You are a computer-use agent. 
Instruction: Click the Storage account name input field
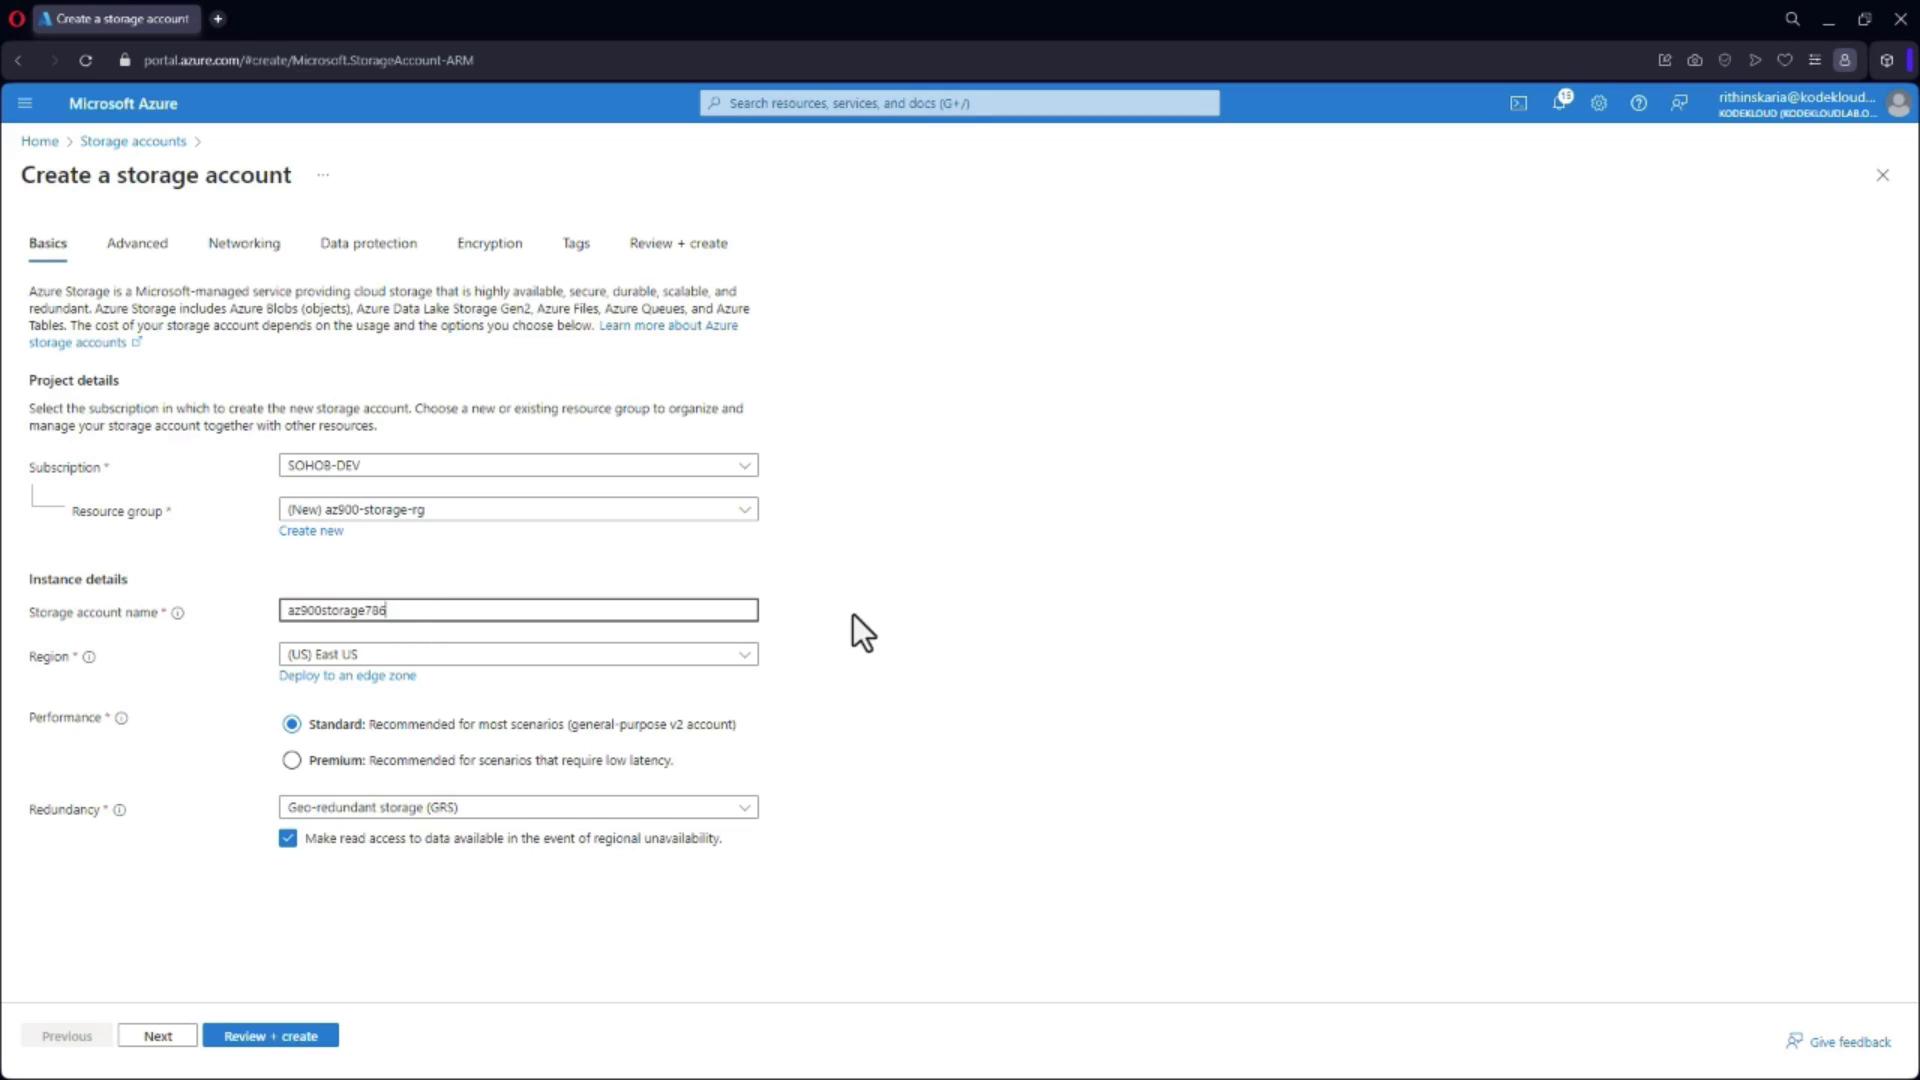pyautogui.click(x=518, y=610)
